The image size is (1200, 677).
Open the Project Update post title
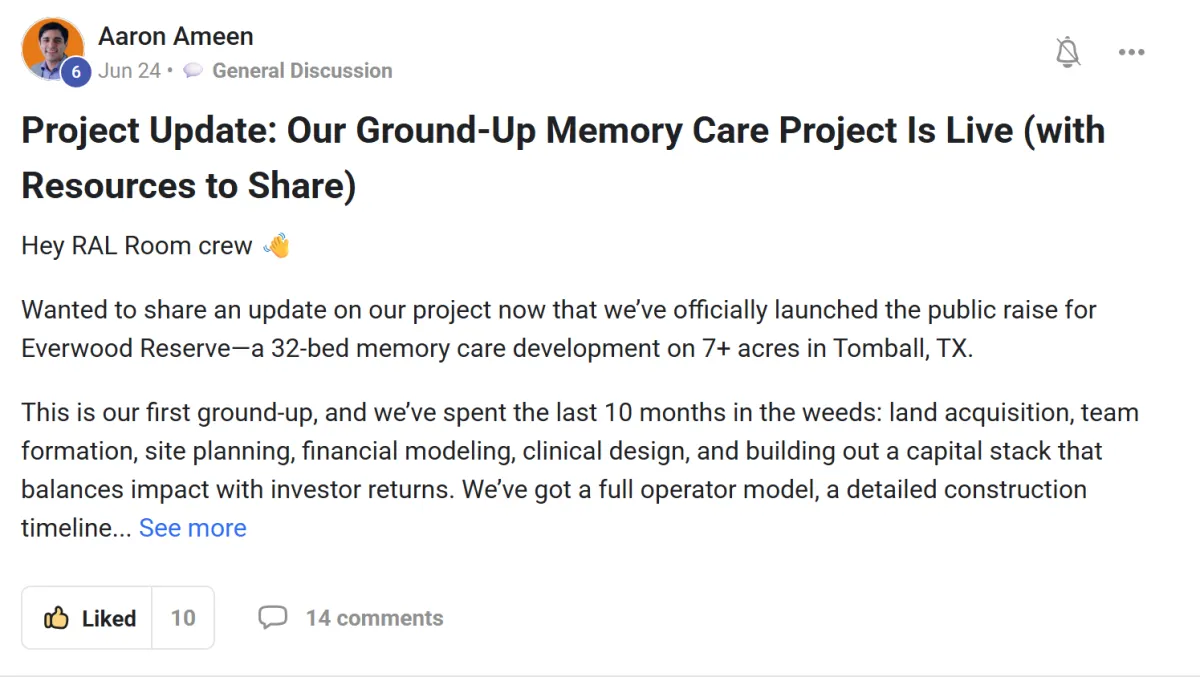pos(563,158)
